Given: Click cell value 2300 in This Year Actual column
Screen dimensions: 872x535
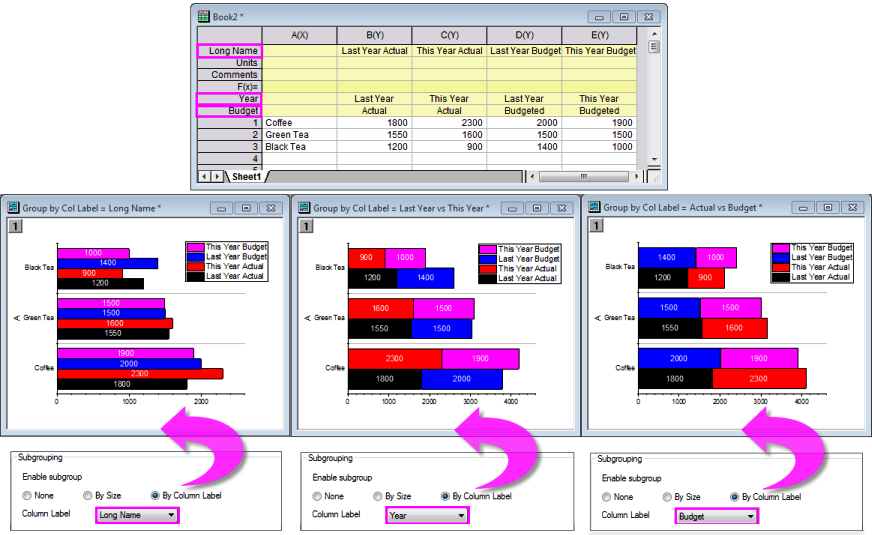Looking at the screenshot, I should 449,123.
